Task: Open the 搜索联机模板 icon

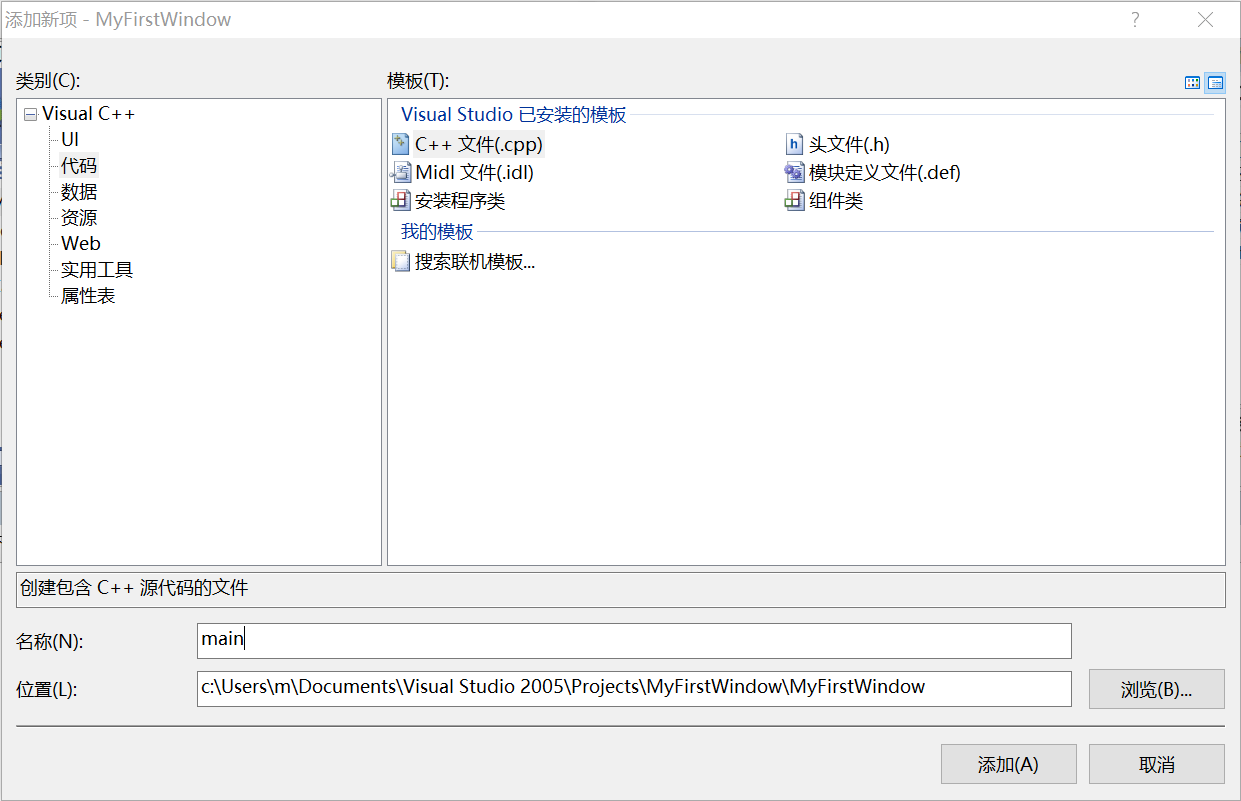Action: coord(401,262)
